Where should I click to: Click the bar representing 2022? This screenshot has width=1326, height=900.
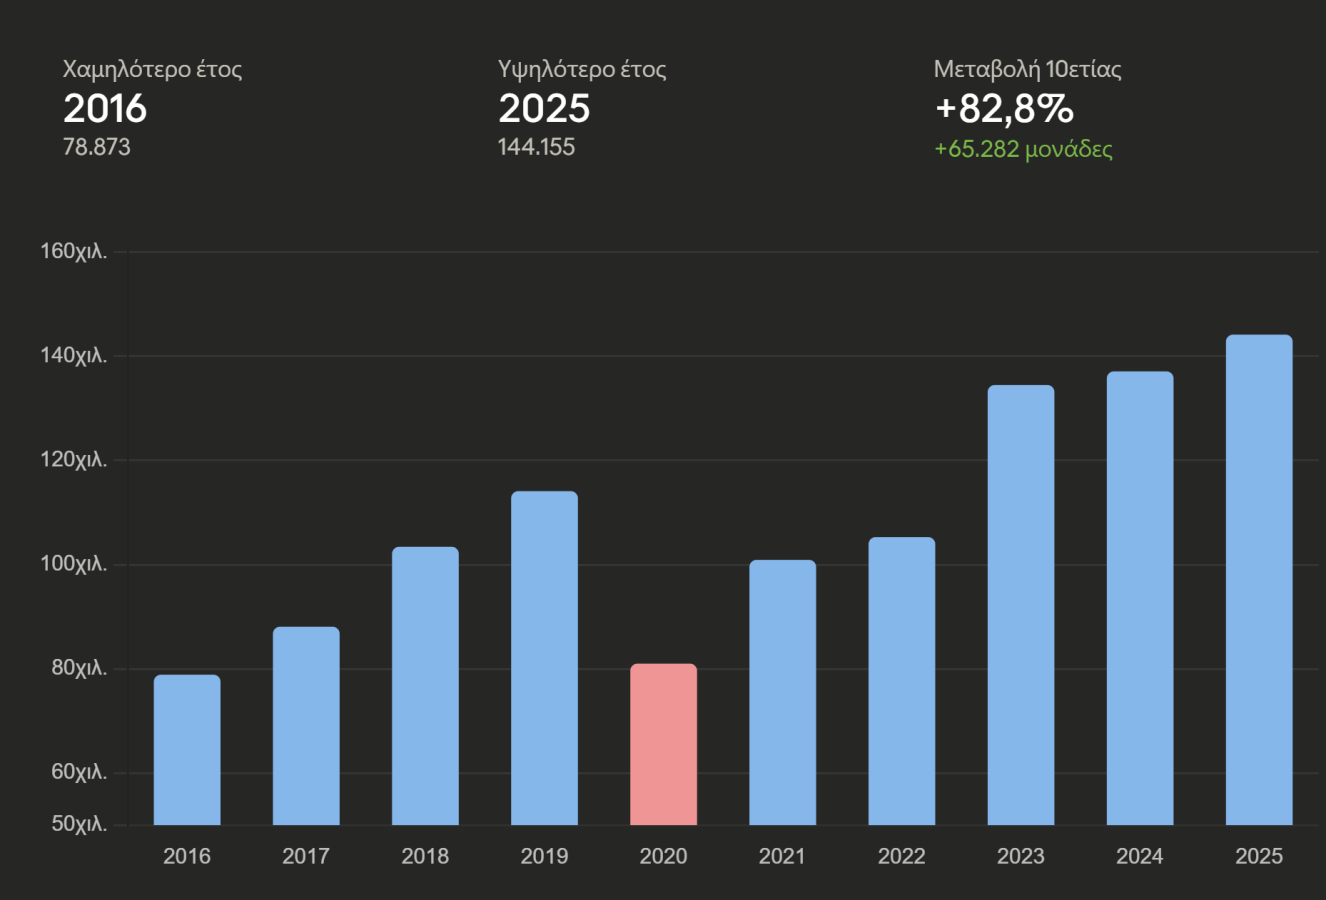[901, 681]
